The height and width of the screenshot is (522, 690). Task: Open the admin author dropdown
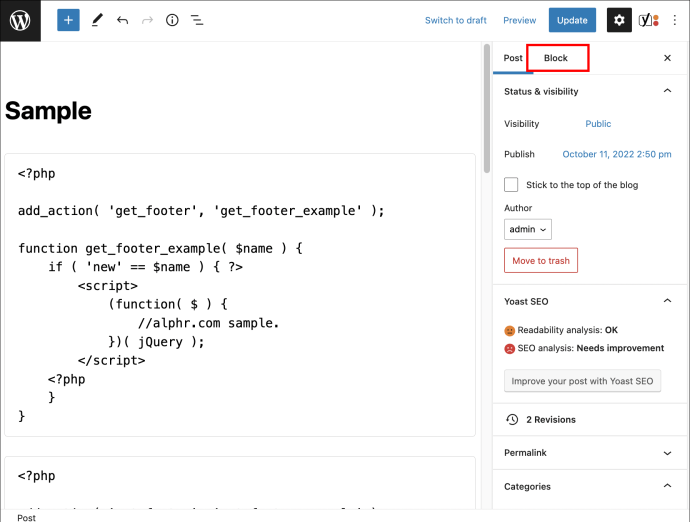point(528,229)
